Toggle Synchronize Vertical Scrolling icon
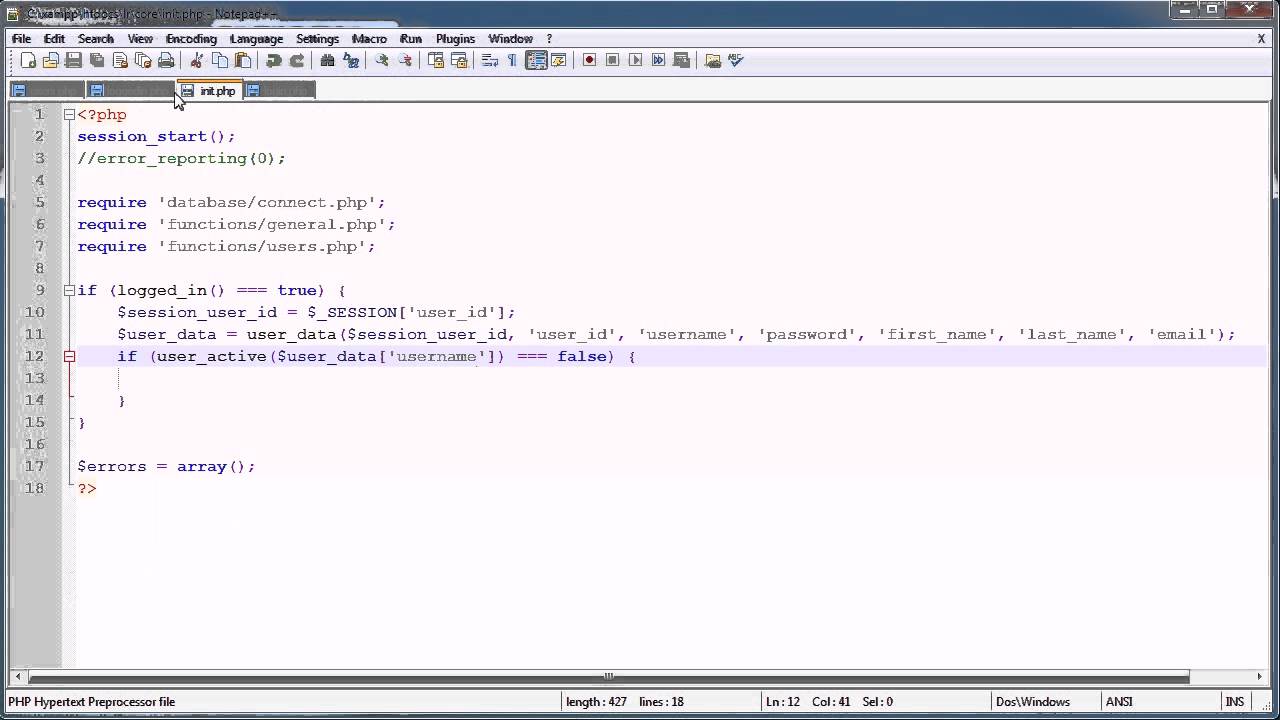This screenshot has height=720, width=1280. click(x=436, y=61)
